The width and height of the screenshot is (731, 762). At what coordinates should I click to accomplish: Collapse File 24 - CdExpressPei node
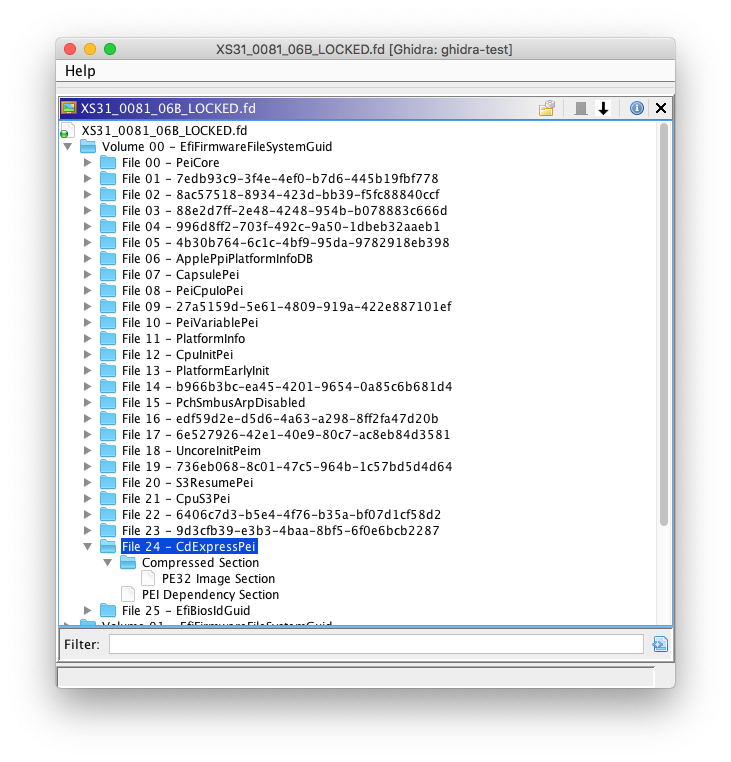[x=87, y=546]
